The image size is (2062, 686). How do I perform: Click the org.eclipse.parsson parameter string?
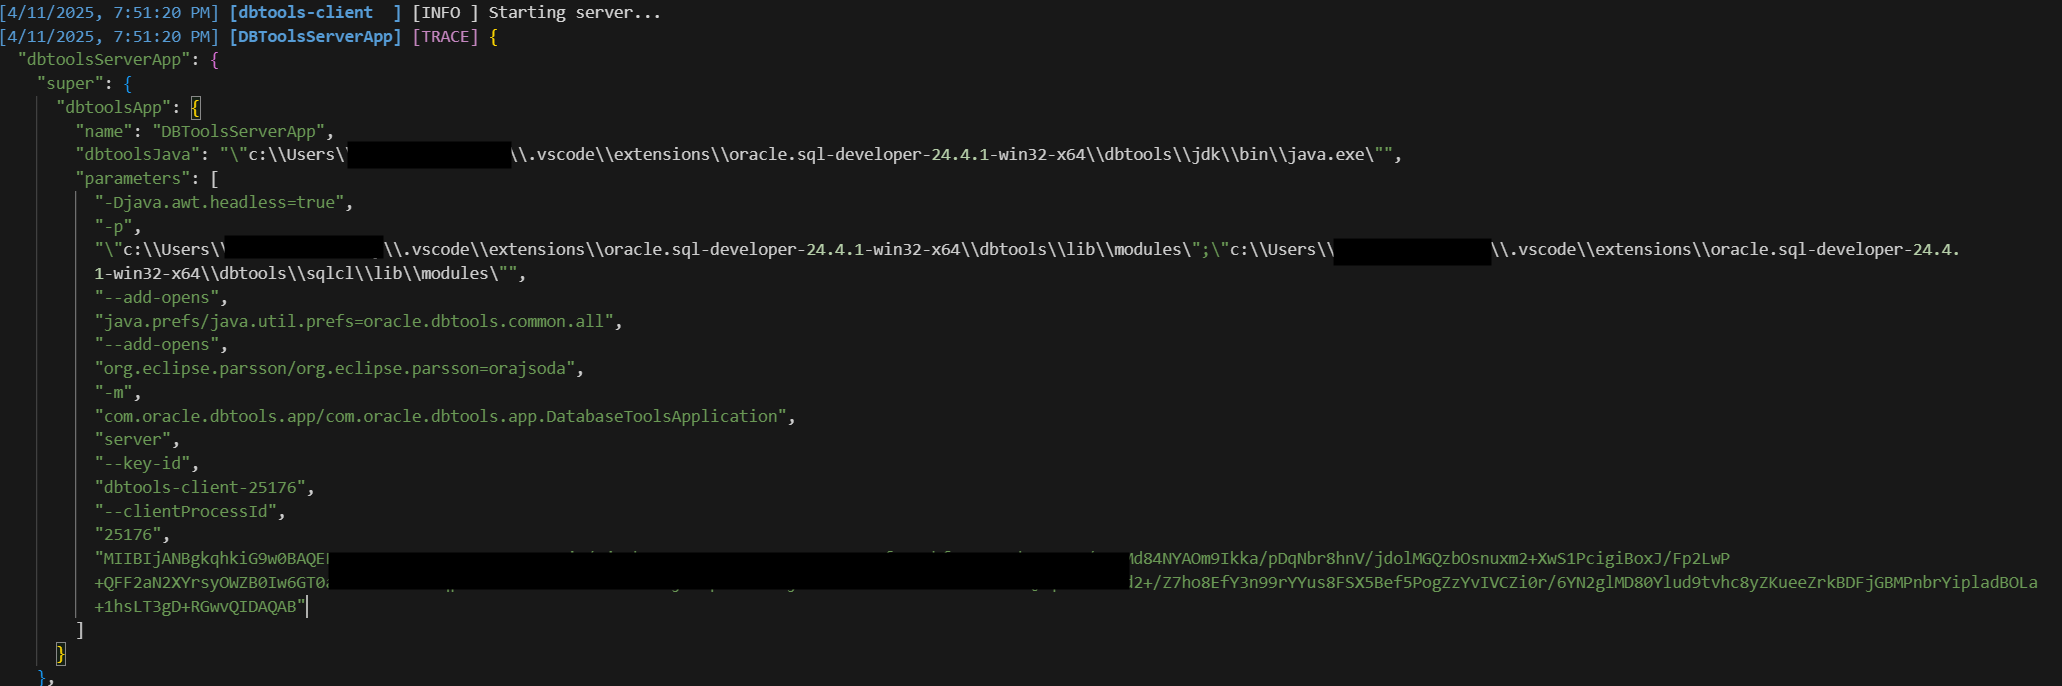[x=338, y=369]
